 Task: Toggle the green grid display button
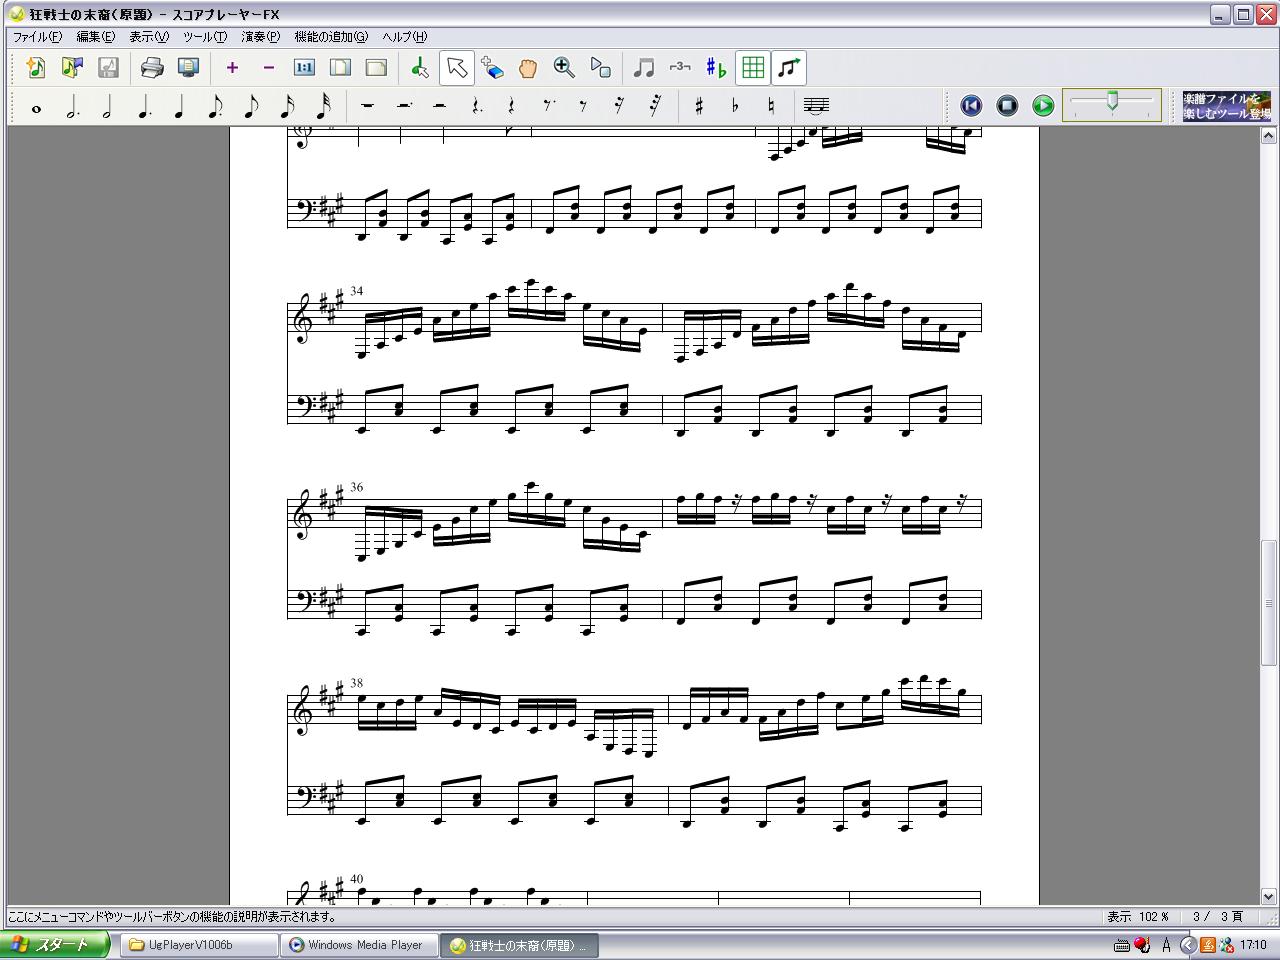(x=753, y=68)
